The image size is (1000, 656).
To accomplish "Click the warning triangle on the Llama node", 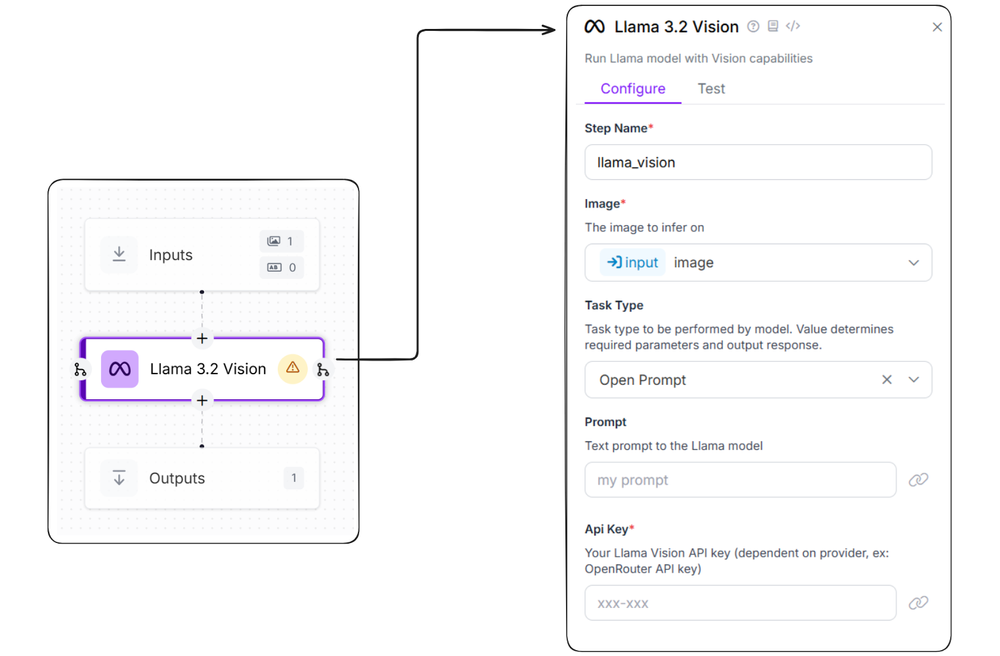I will click(x=292, y=369).
